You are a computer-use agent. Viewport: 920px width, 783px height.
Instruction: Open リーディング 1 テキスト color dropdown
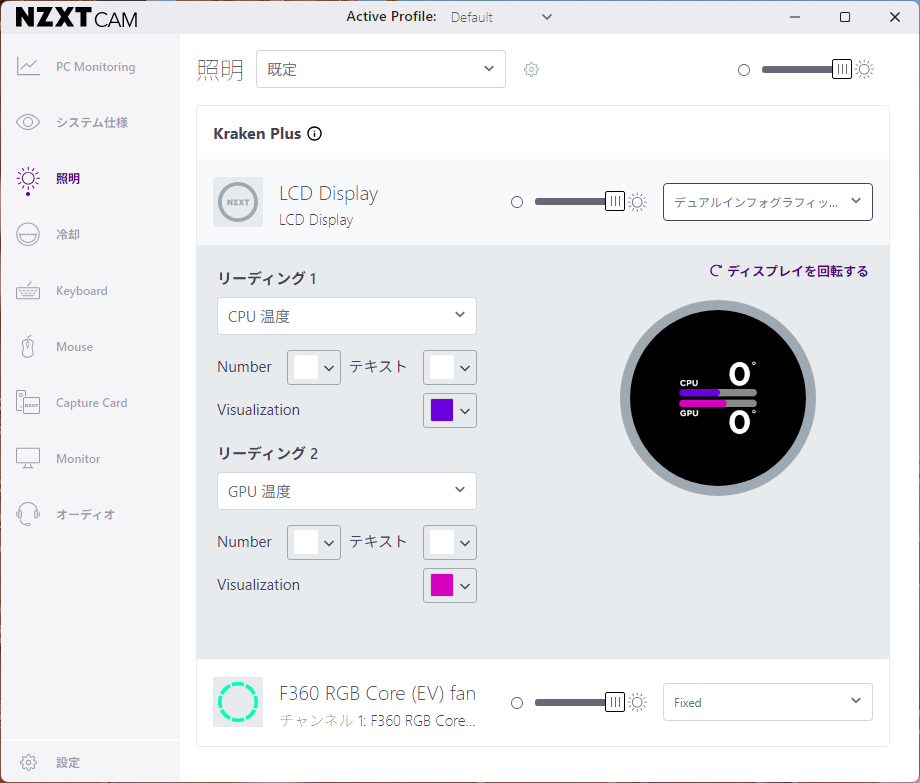click(450, 367)
